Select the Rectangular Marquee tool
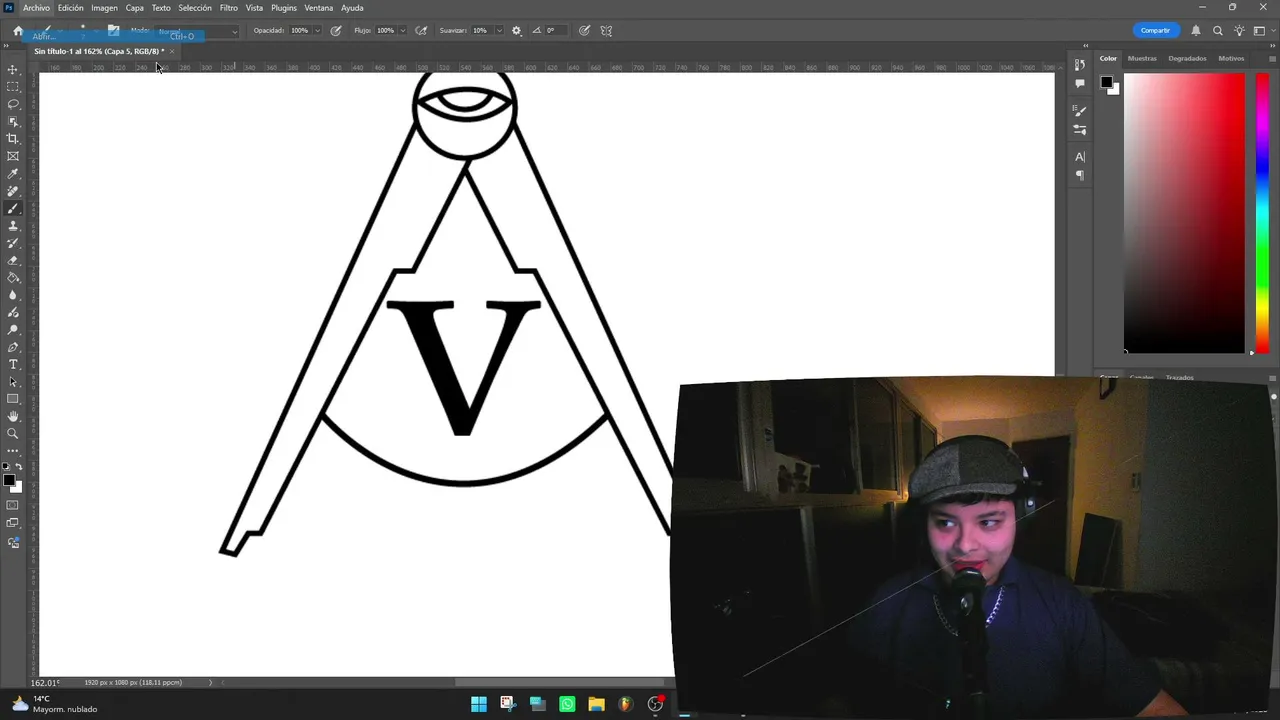Screen dimensions: 1280x720 pos(13,87)
